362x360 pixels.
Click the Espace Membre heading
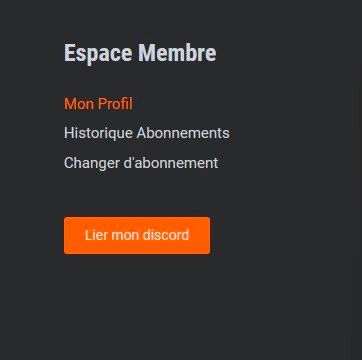point(140,53)
